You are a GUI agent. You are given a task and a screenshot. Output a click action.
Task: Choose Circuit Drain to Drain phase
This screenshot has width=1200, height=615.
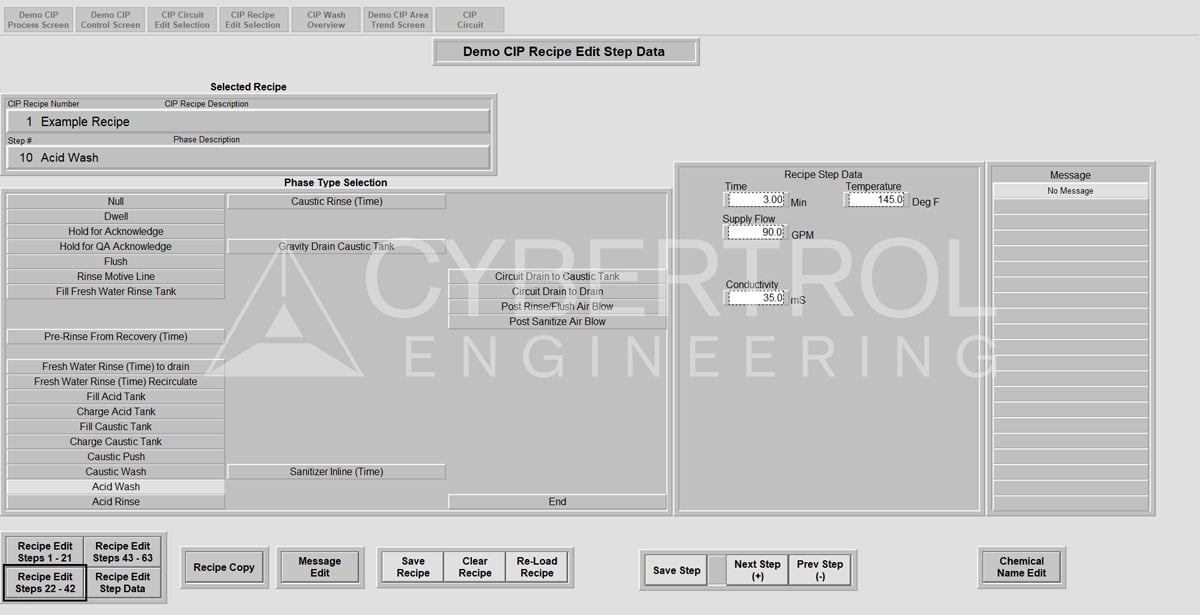tap(557, 291)
